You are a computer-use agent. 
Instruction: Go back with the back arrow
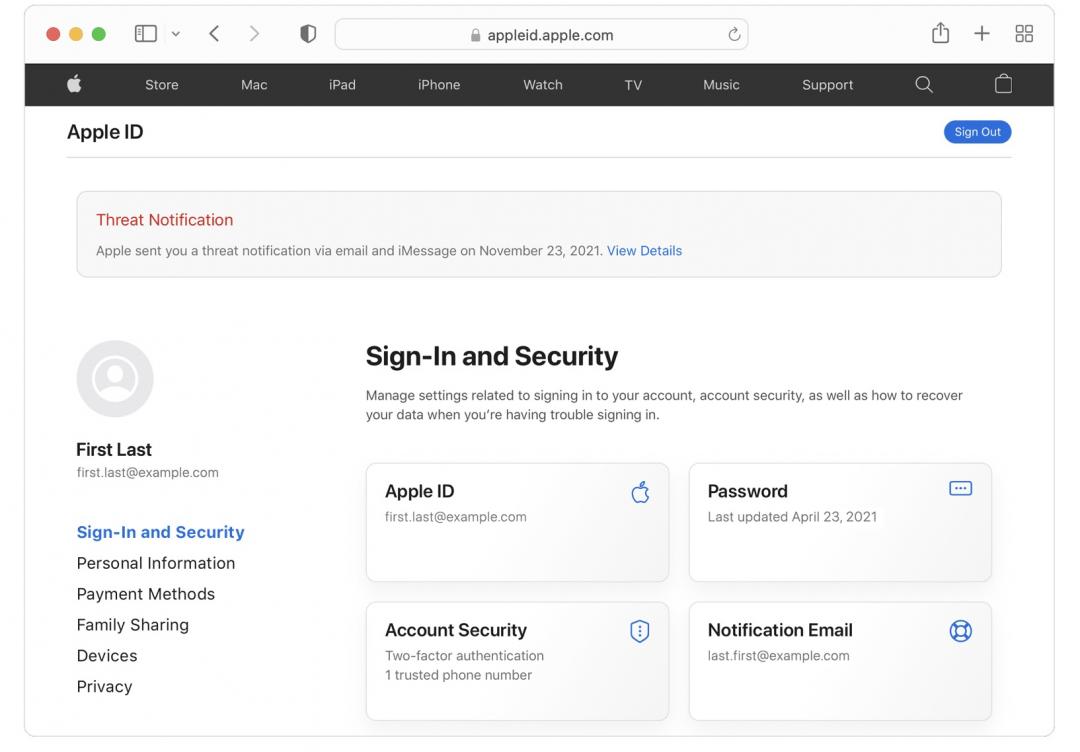coord(214,34)
